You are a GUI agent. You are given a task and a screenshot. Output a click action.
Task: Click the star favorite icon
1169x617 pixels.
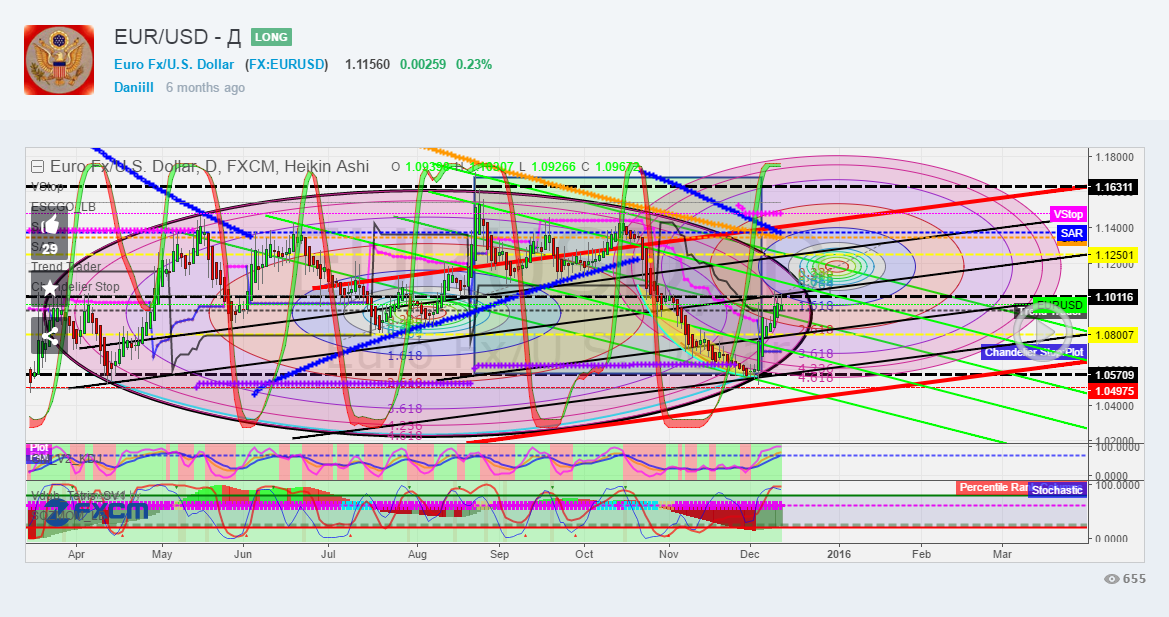(x=49, y=288)
